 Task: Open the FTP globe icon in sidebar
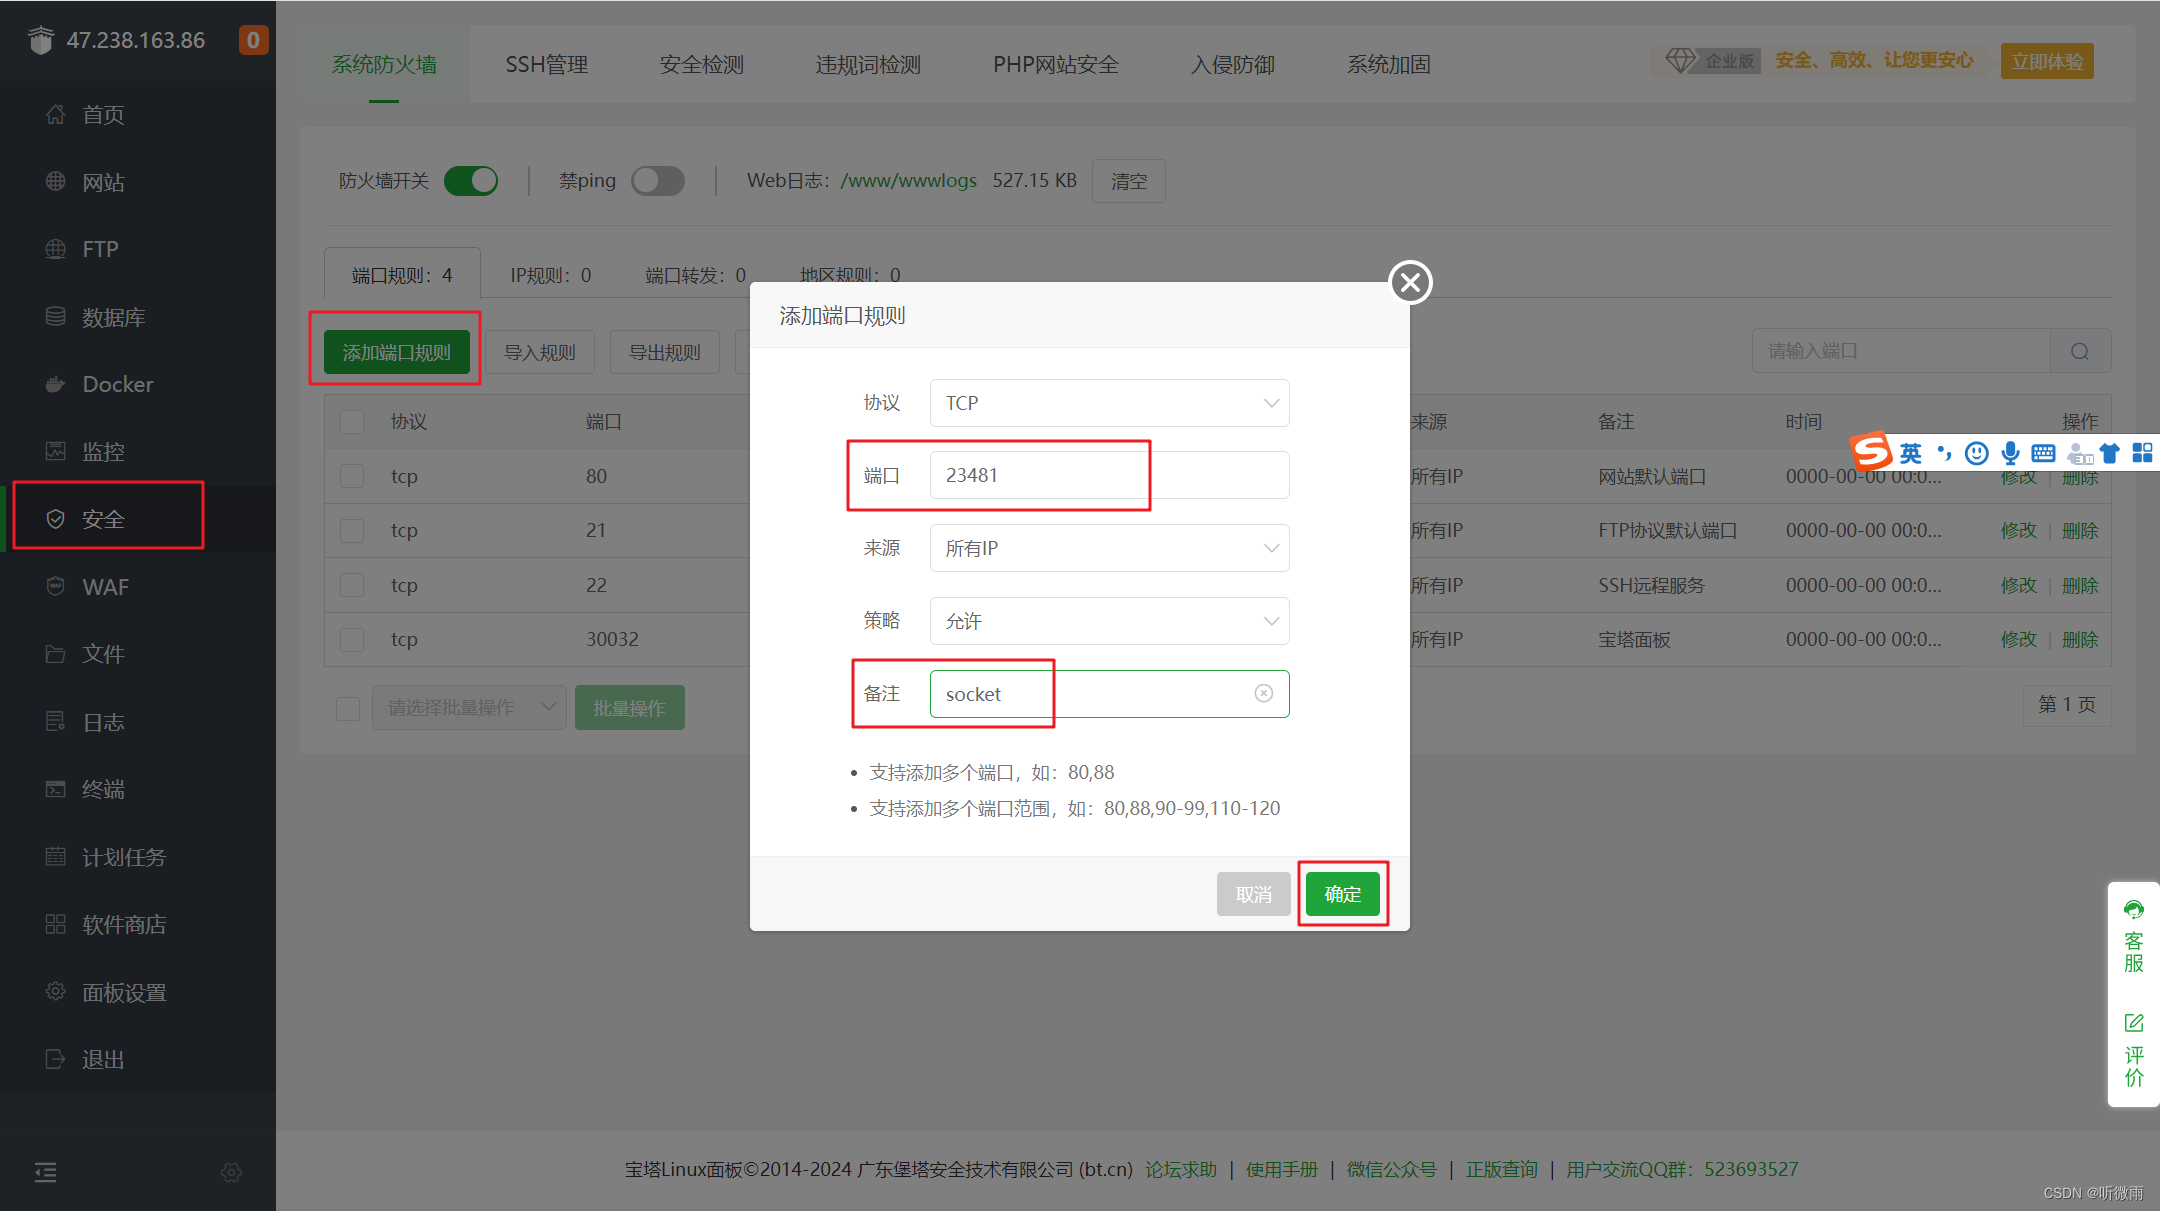click(56, 249)
